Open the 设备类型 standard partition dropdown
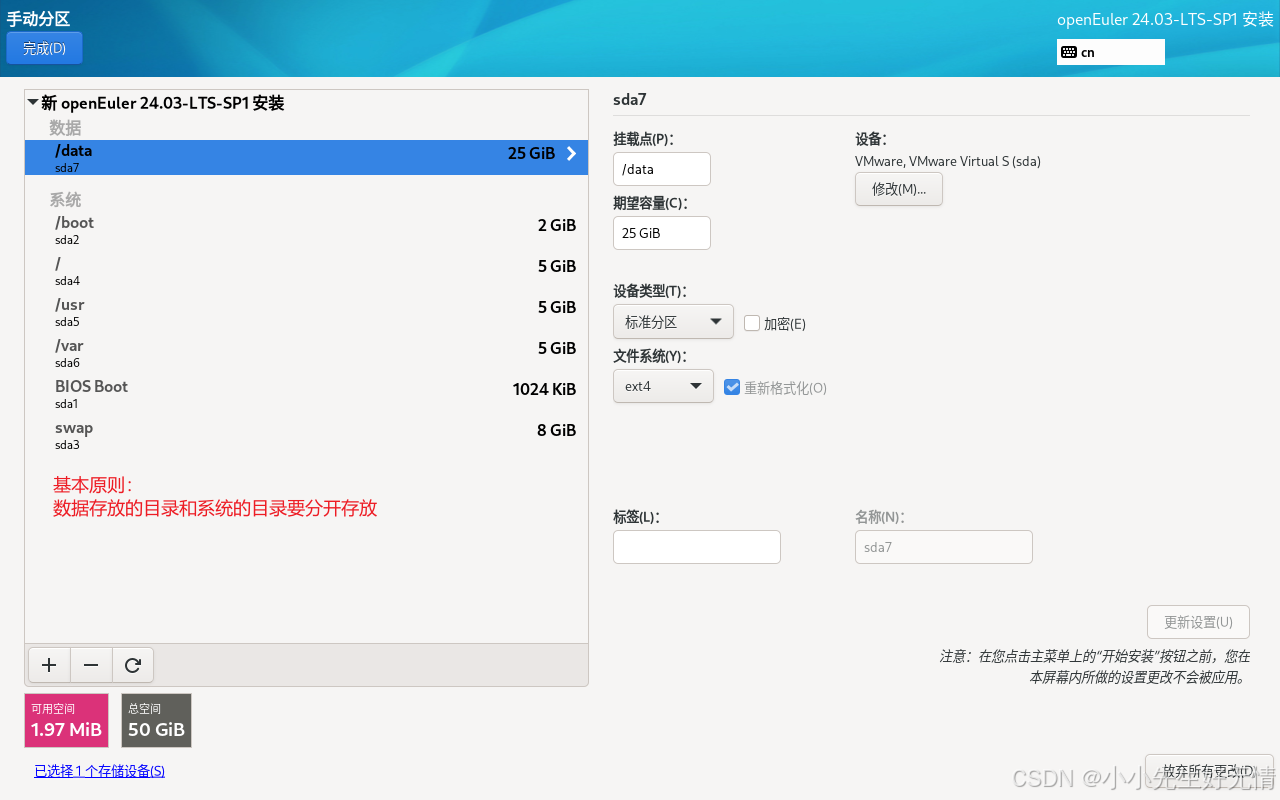Screen dimensions: 1280x800 pos(673,321)
